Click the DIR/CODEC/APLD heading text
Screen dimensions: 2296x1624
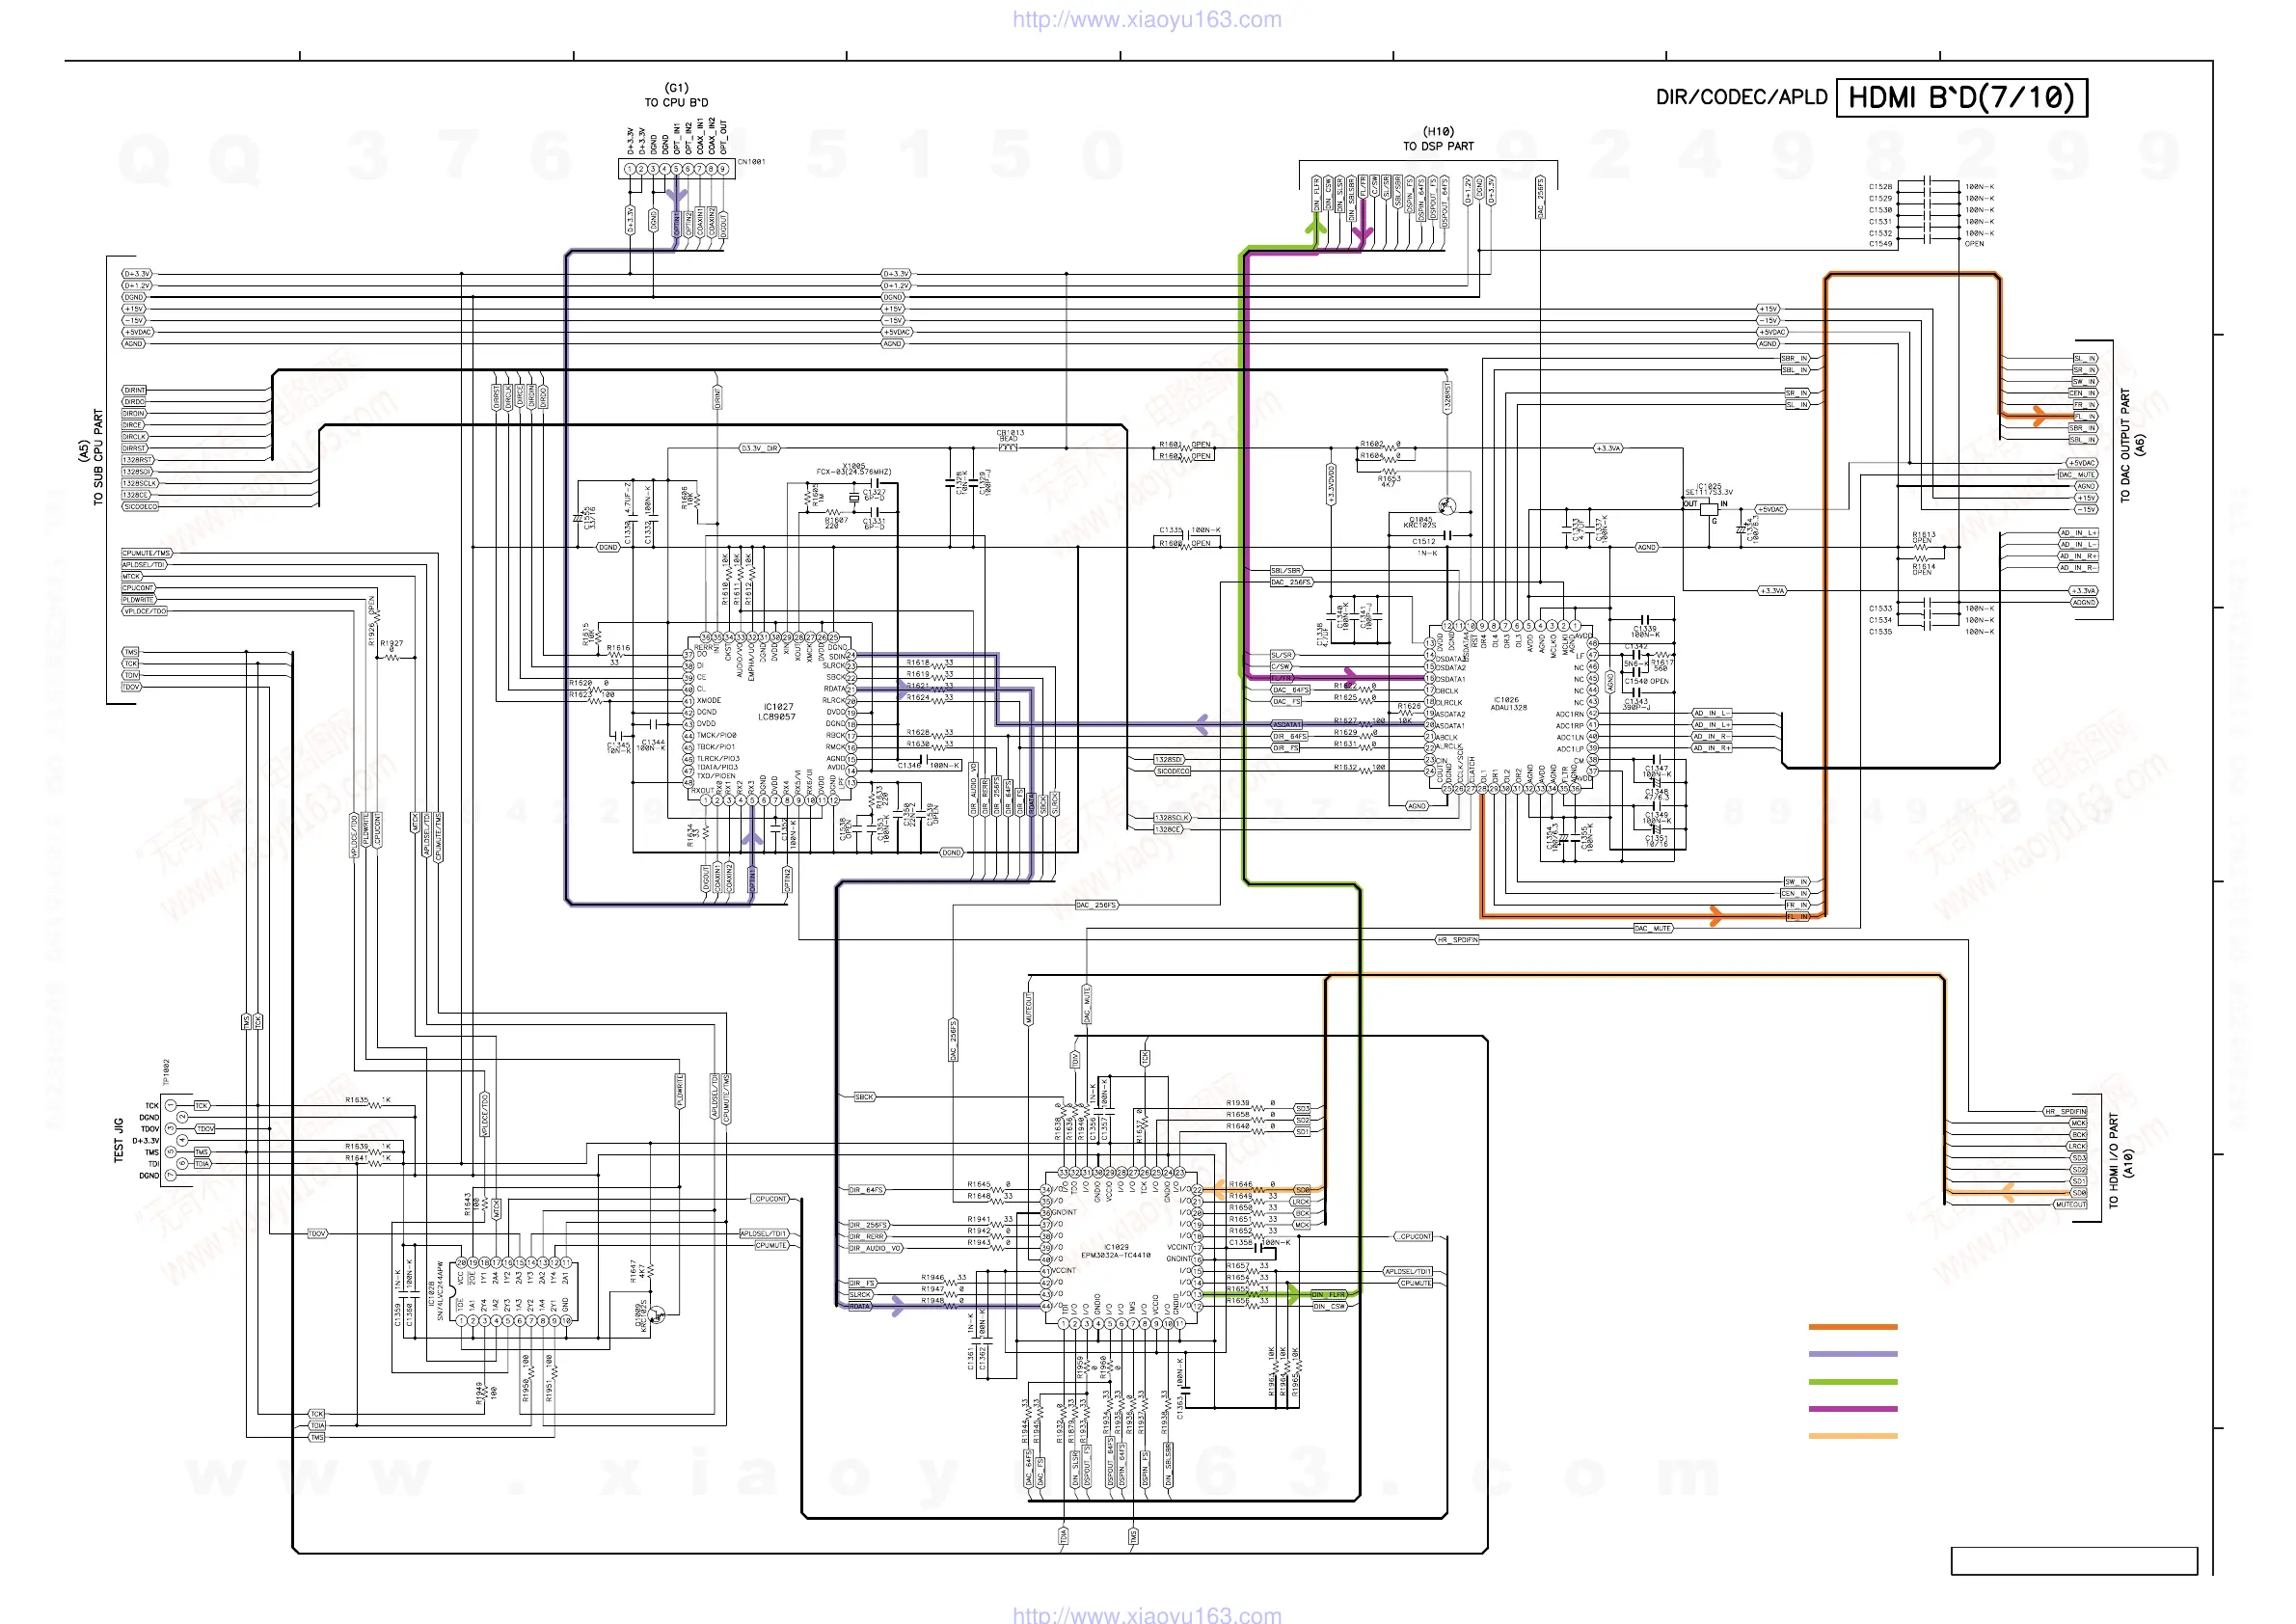point(1741,97)
